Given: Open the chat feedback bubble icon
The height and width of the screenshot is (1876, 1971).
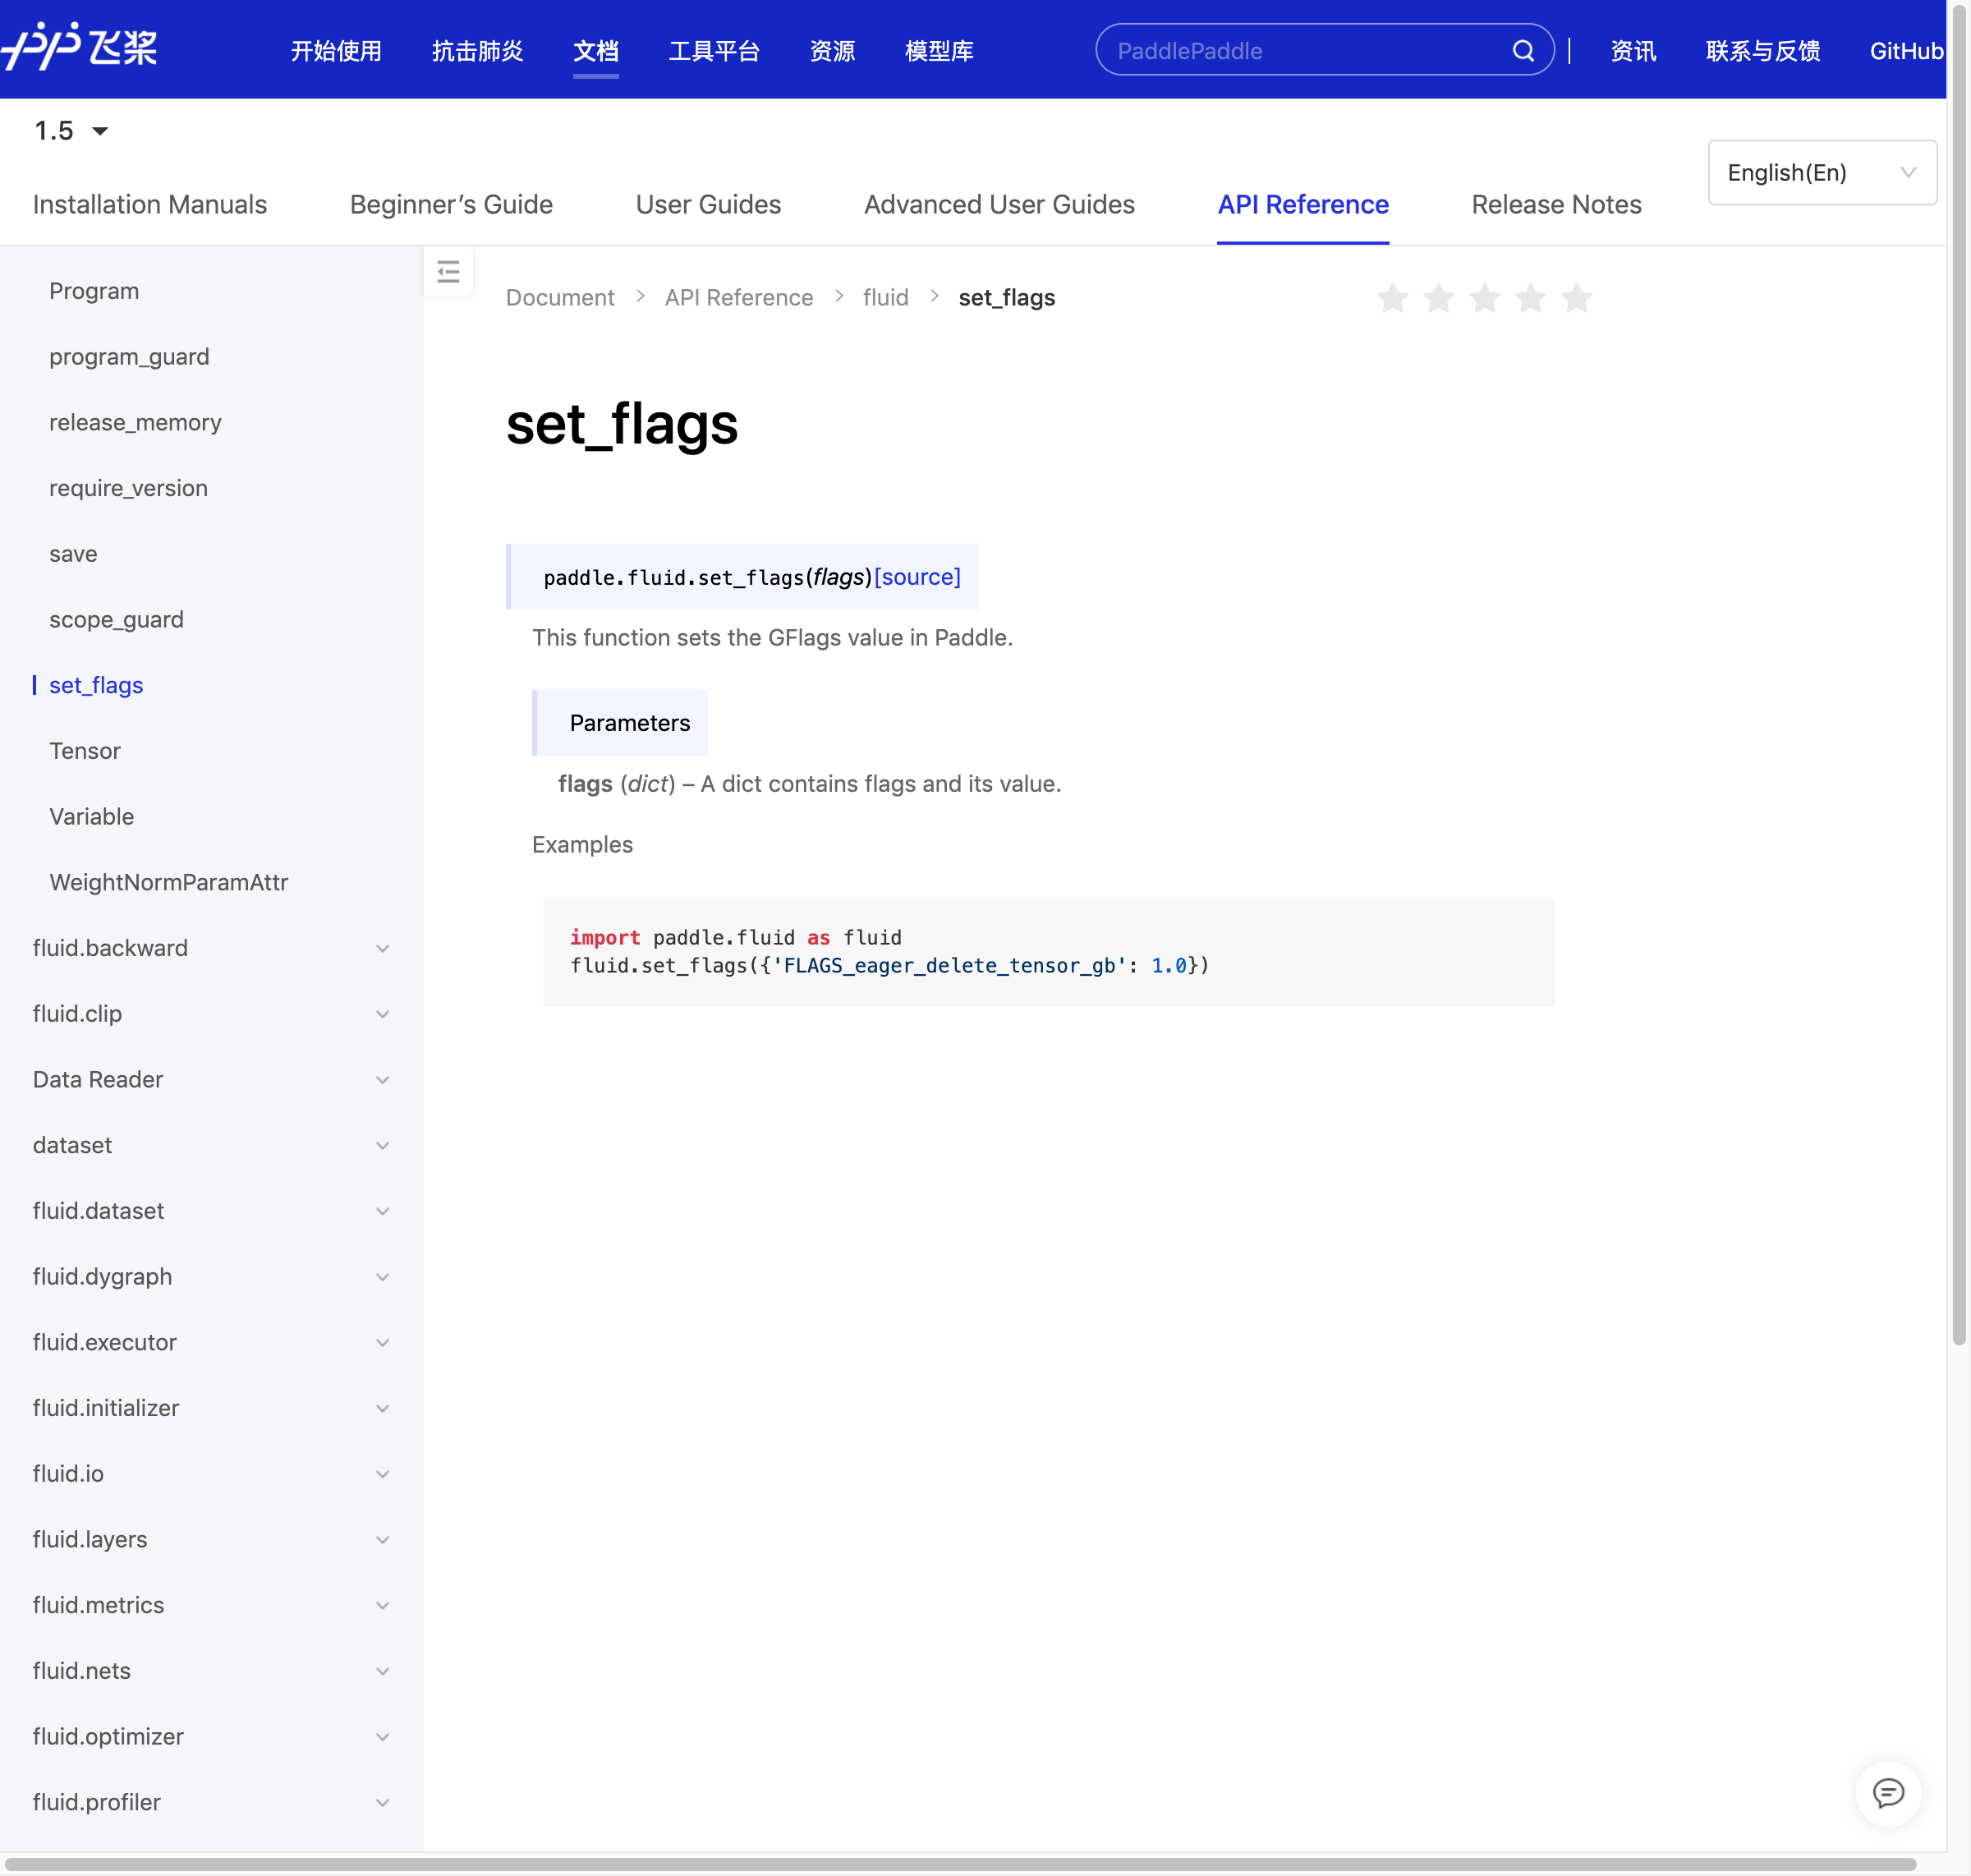Looking at the screenshot, I should click(x=1887, y=1793).
